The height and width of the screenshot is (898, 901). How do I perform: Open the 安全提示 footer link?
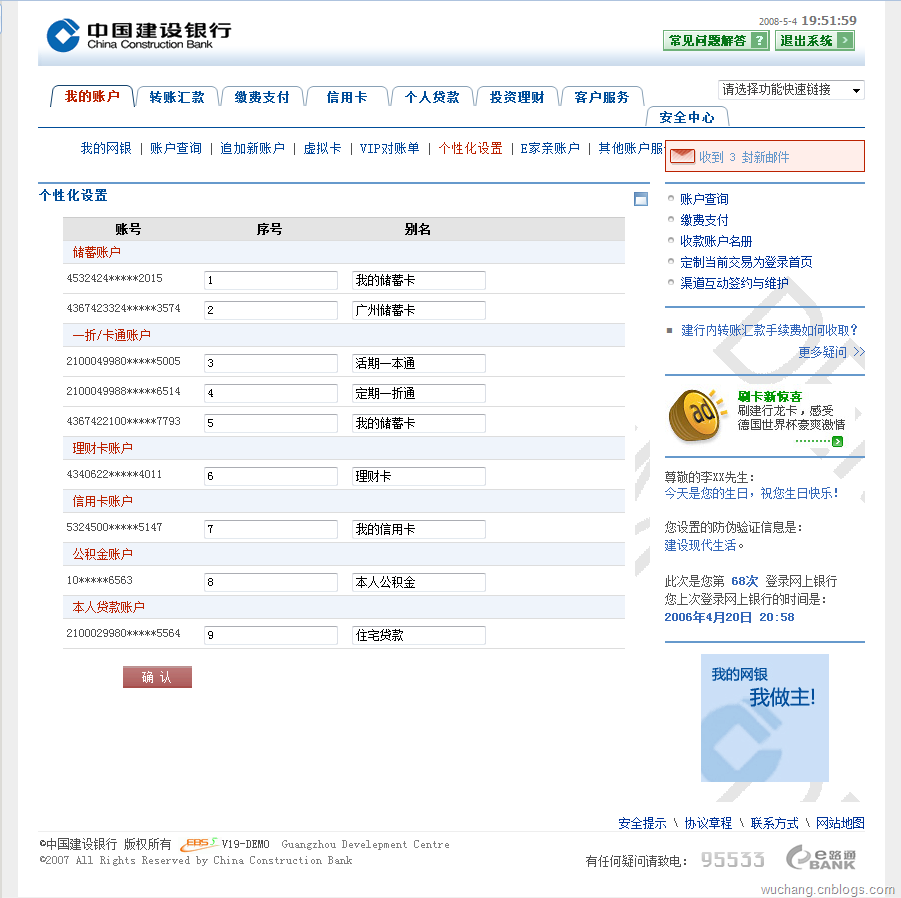point(642,823)
